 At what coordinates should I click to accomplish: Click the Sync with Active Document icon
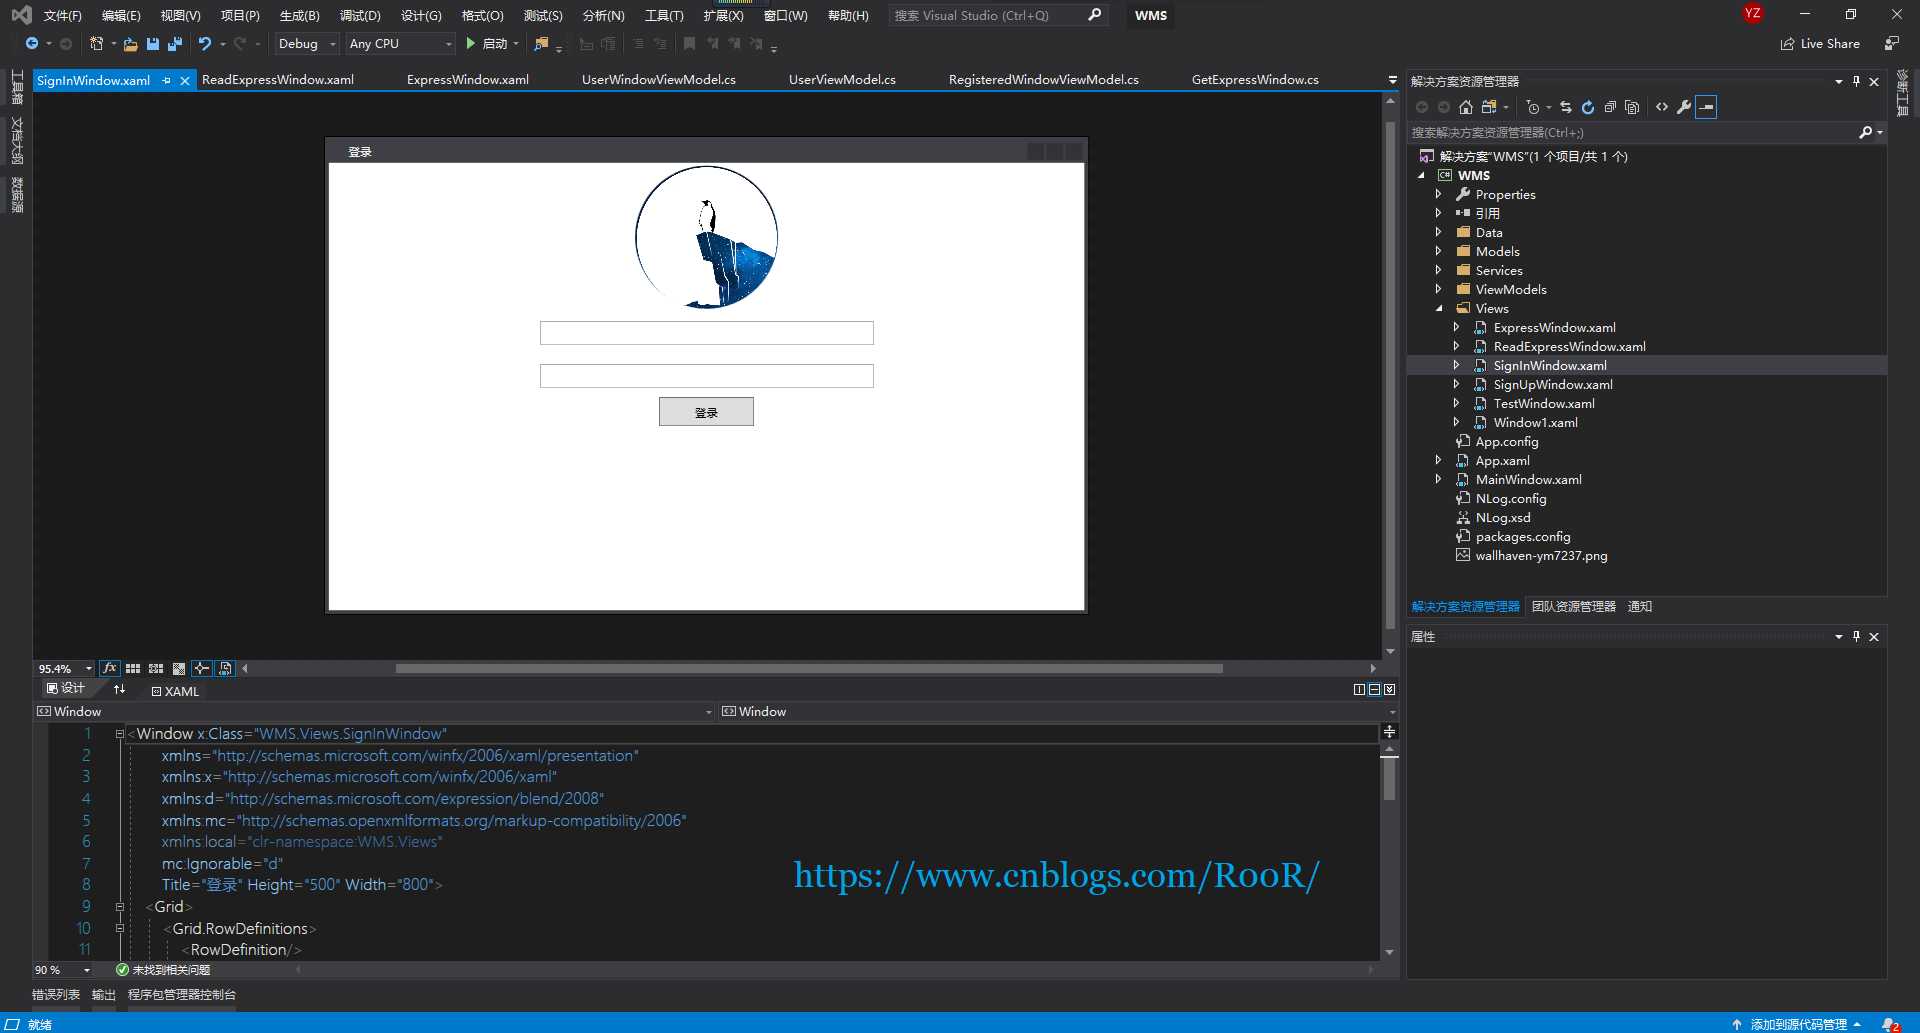[x=1566, y=107]
